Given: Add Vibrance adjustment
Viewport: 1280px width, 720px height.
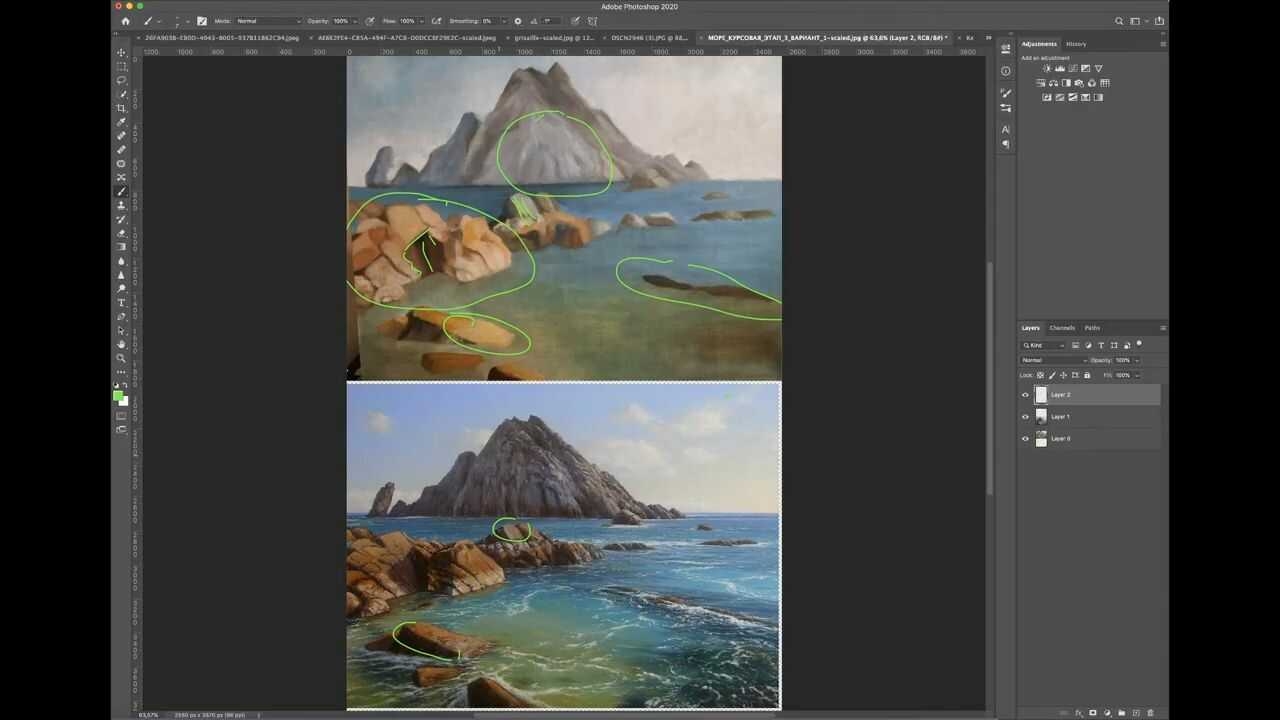Looking at the screenshot, I should (1098, 69).
